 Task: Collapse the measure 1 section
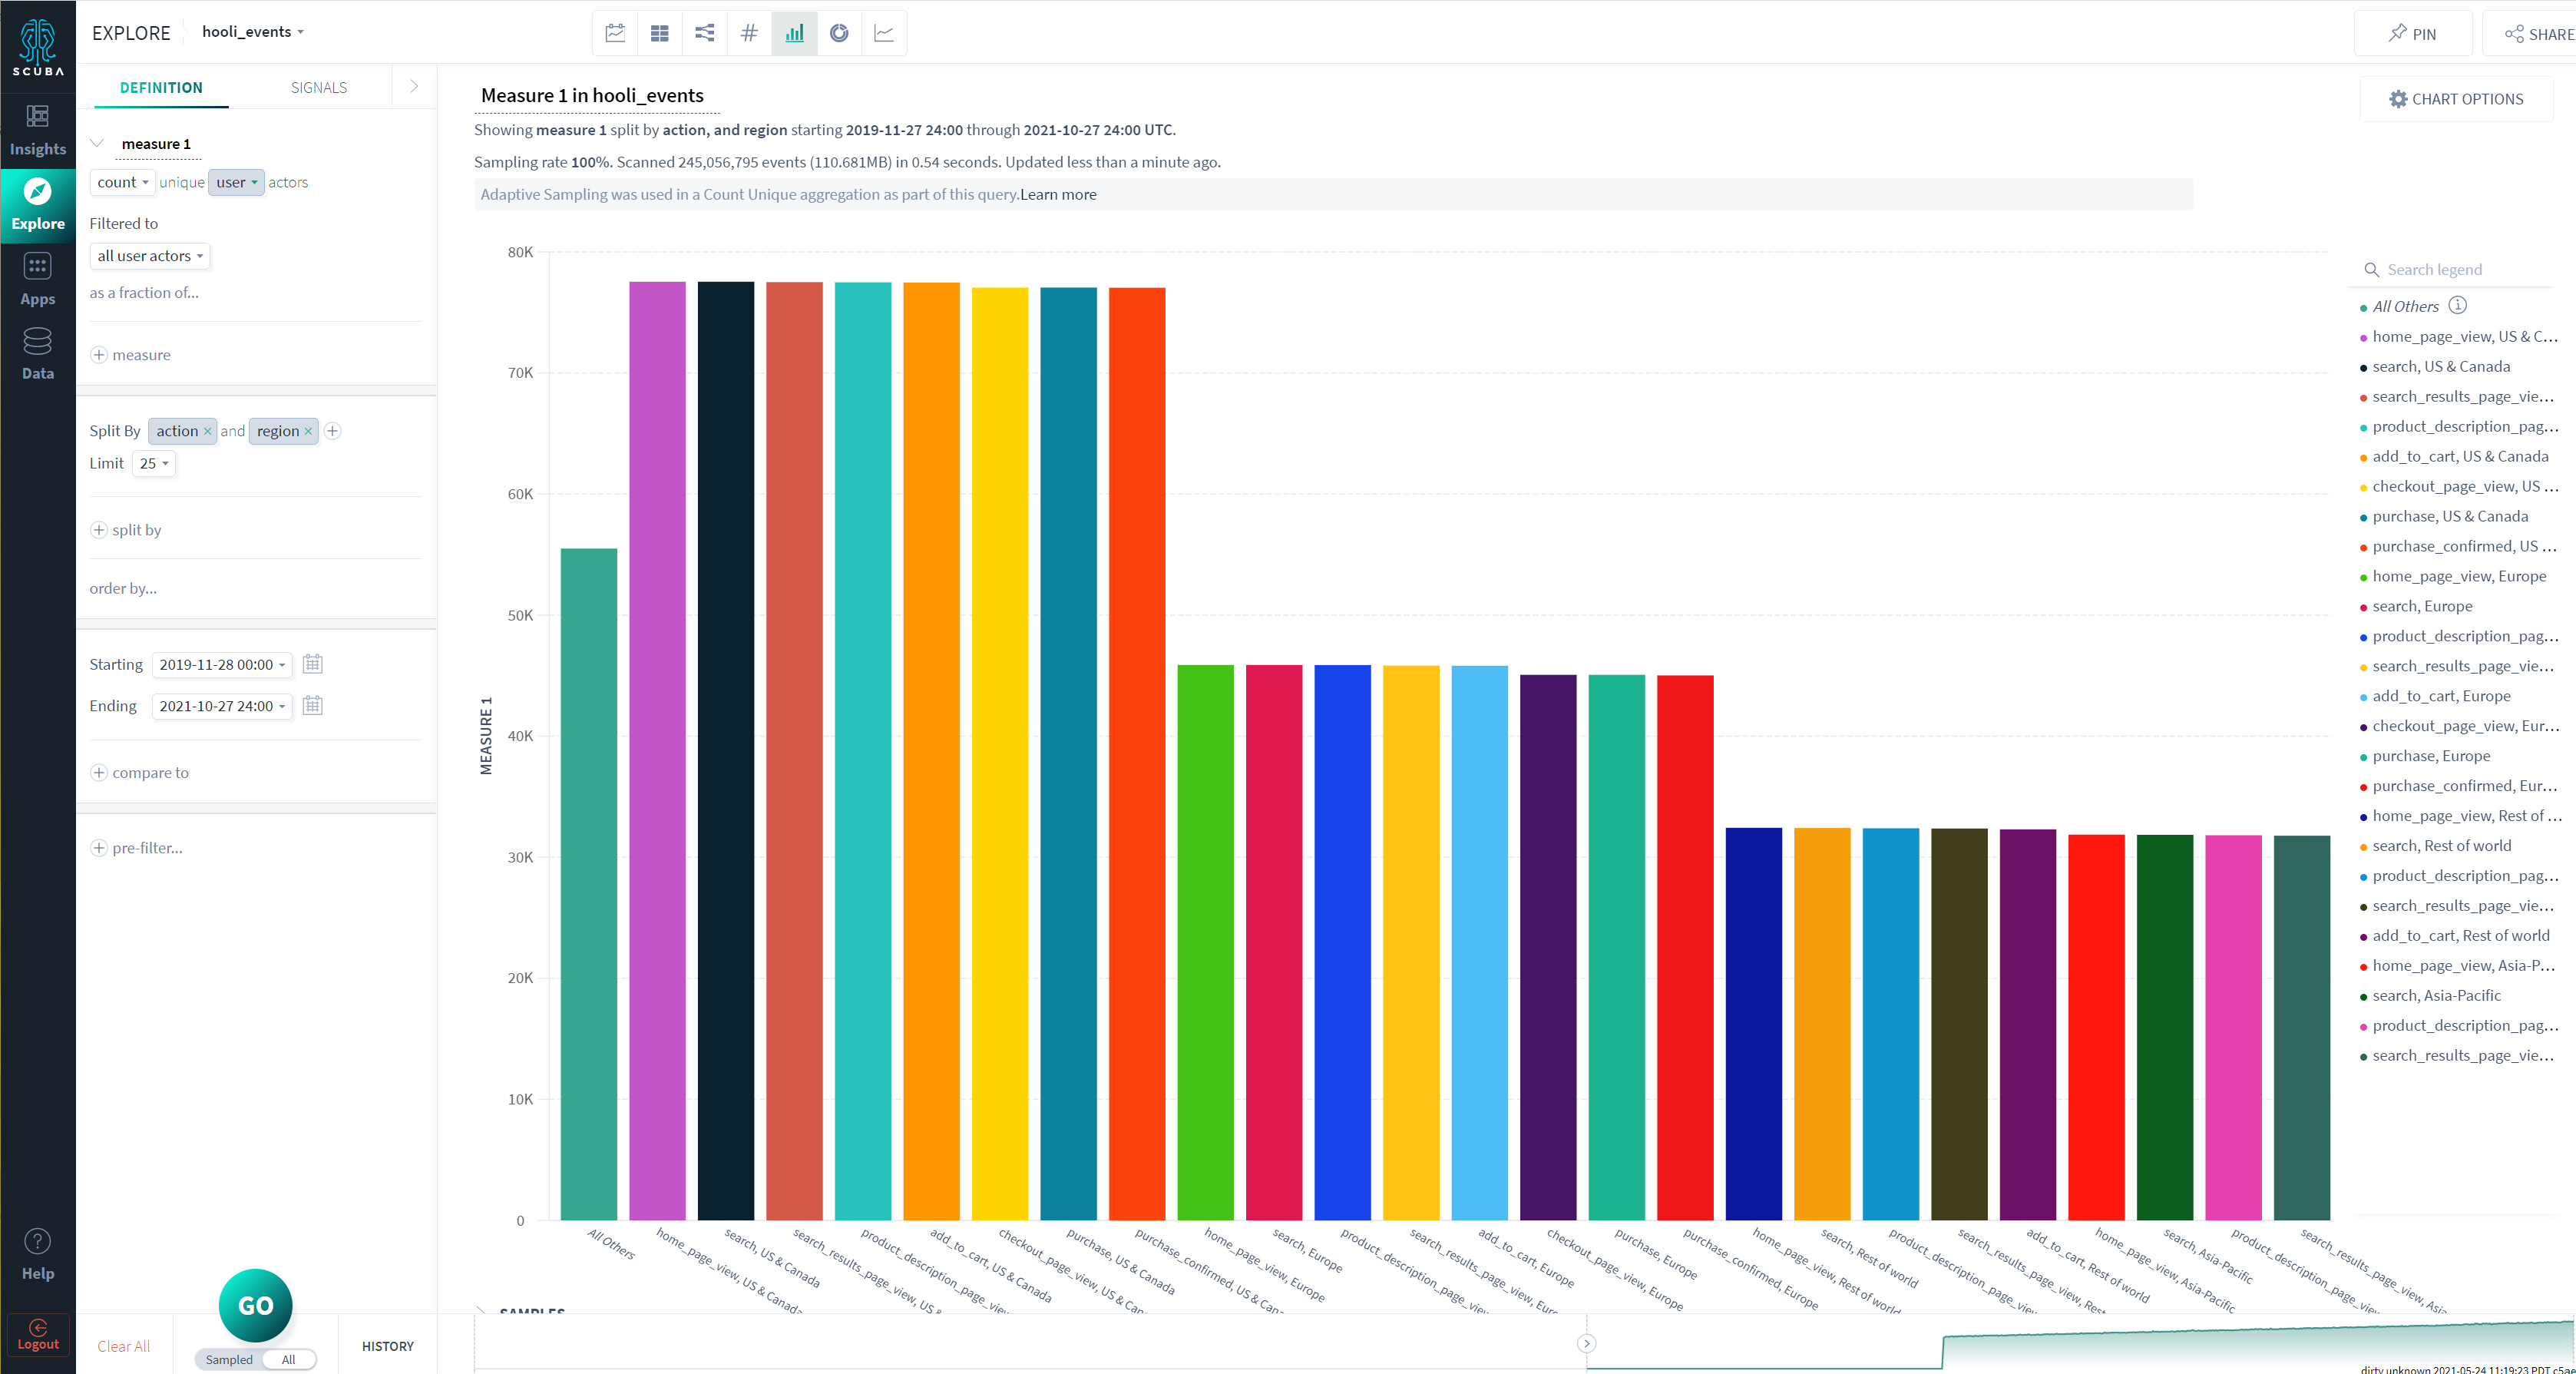97,143
